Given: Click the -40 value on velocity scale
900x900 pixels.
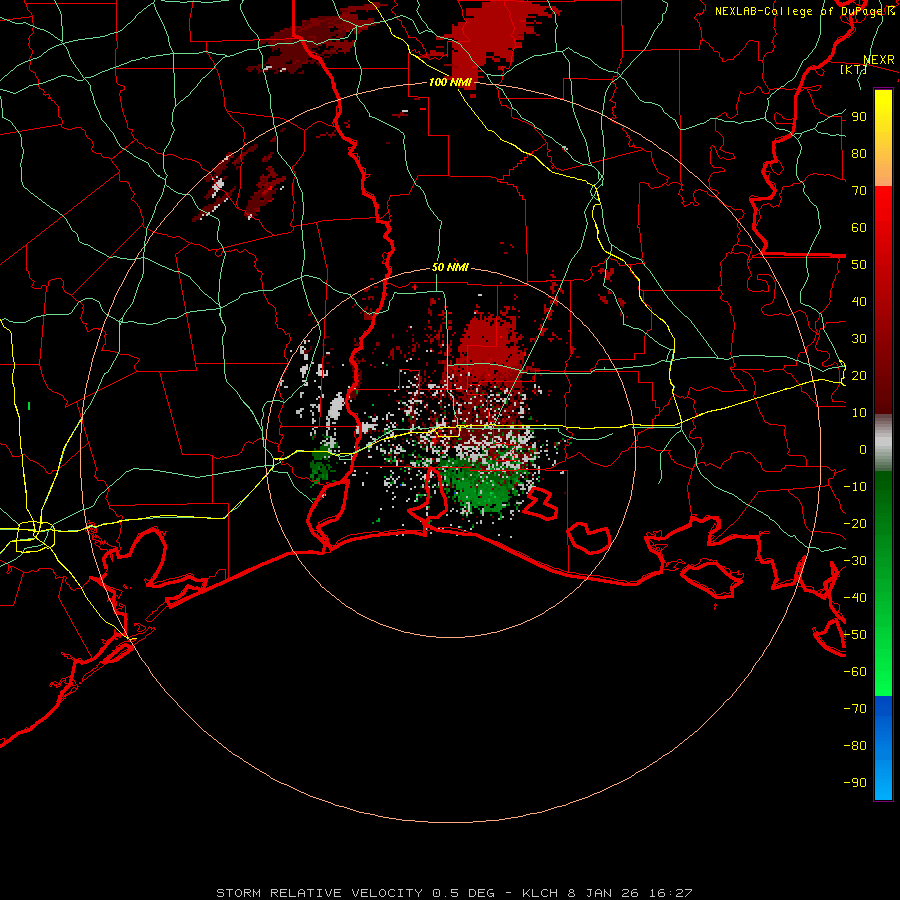Looking at the screenshot, I should click(x=855, y=598).
